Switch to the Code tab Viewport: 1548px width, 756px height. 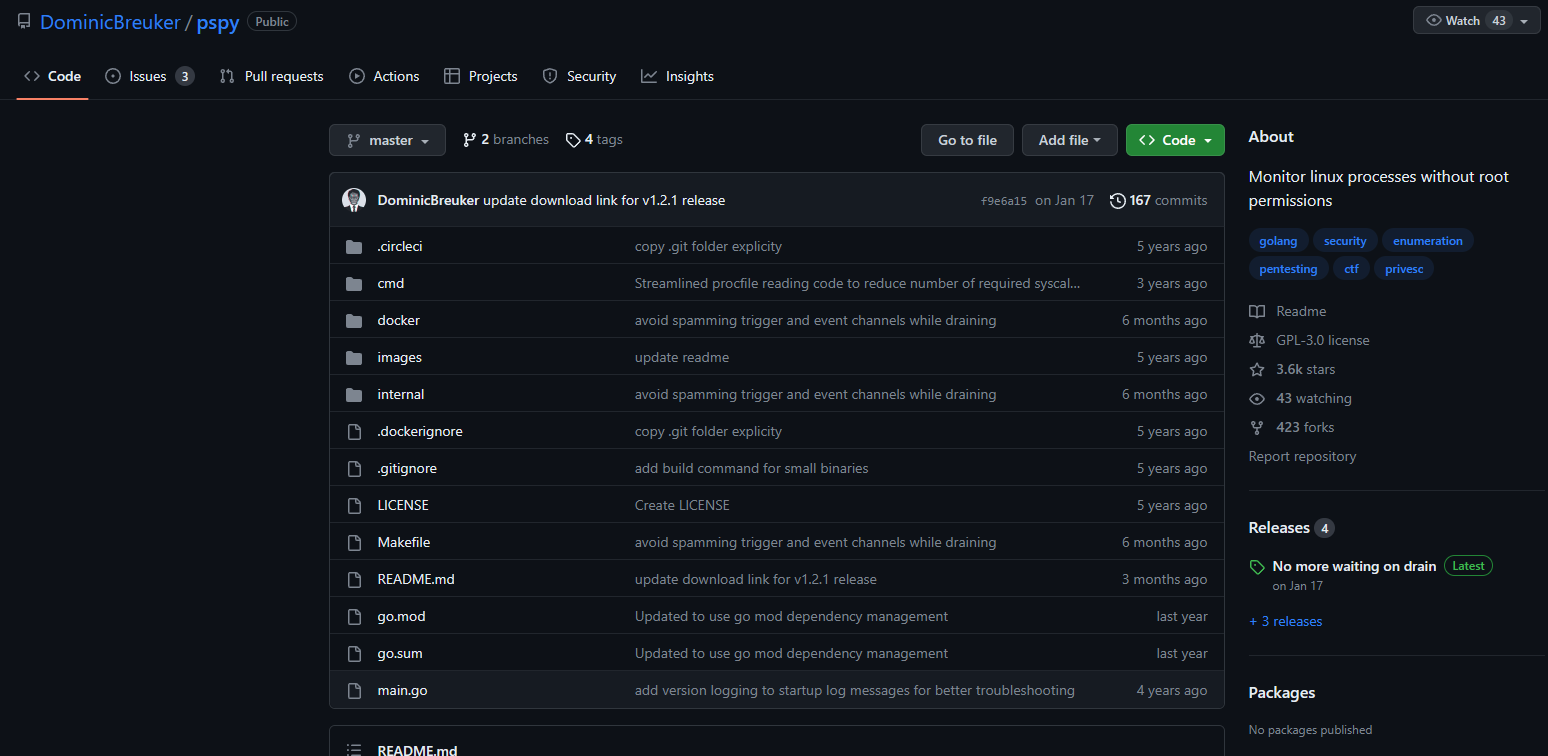(53, 76)
